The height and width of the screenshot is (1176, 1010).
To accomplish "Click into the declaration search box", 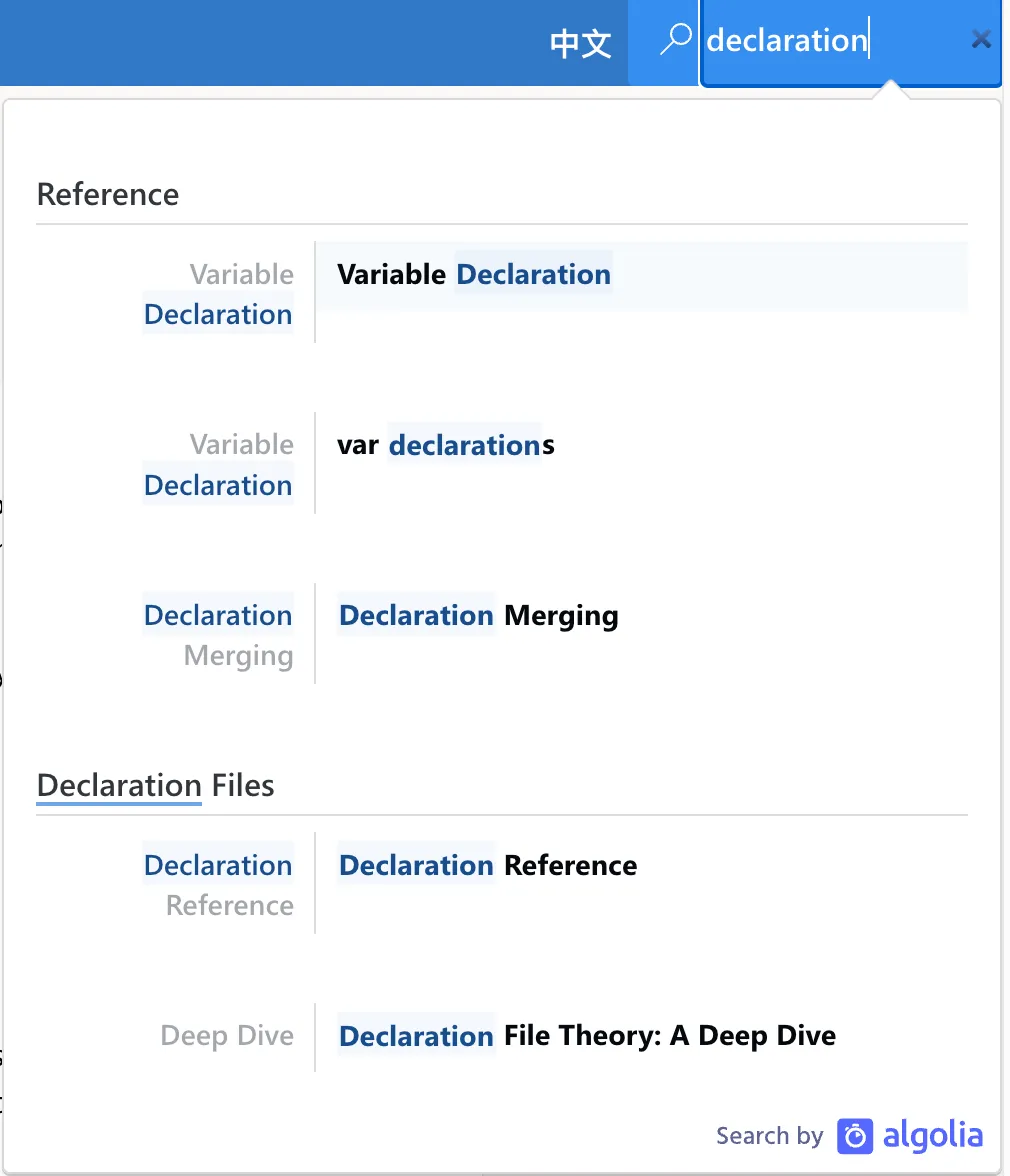I will pyautogui.click(x=830, y=42).
